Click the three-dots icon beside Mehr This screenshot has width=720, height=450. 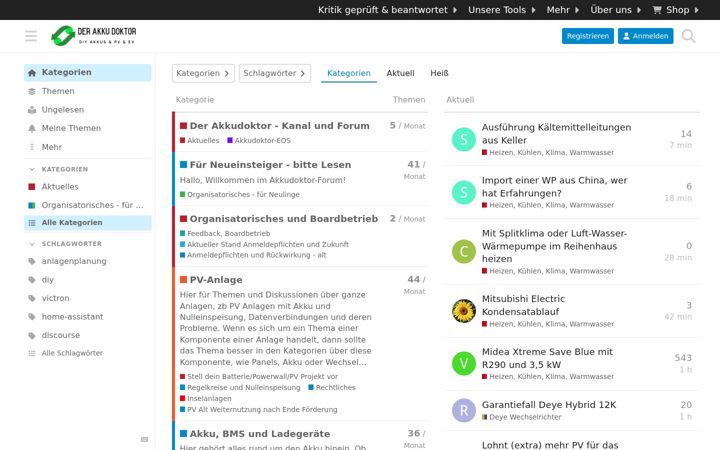coord(32,147)
